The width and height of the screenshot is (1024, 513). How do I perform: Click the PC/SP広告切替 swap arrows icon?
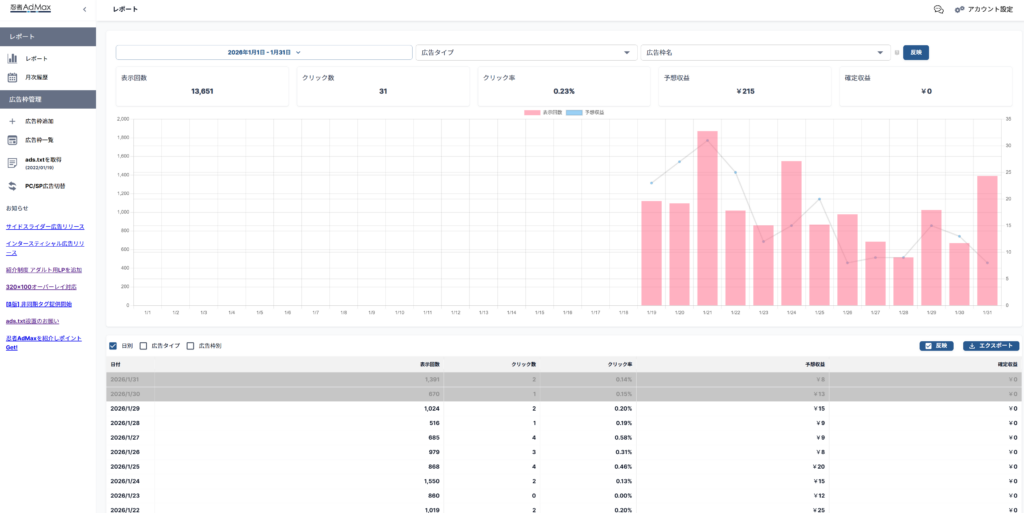coord(13,186)
